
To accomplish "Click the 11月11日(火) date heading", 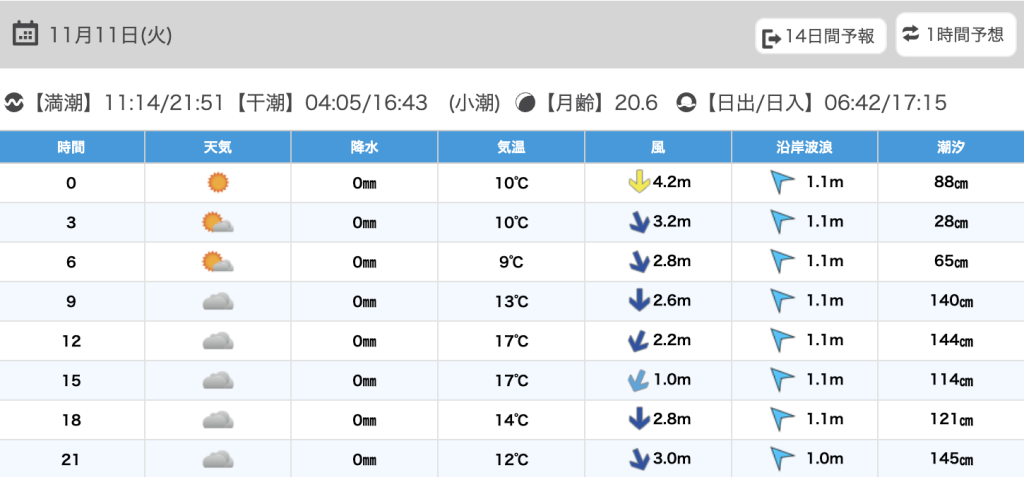I will 110,36.
